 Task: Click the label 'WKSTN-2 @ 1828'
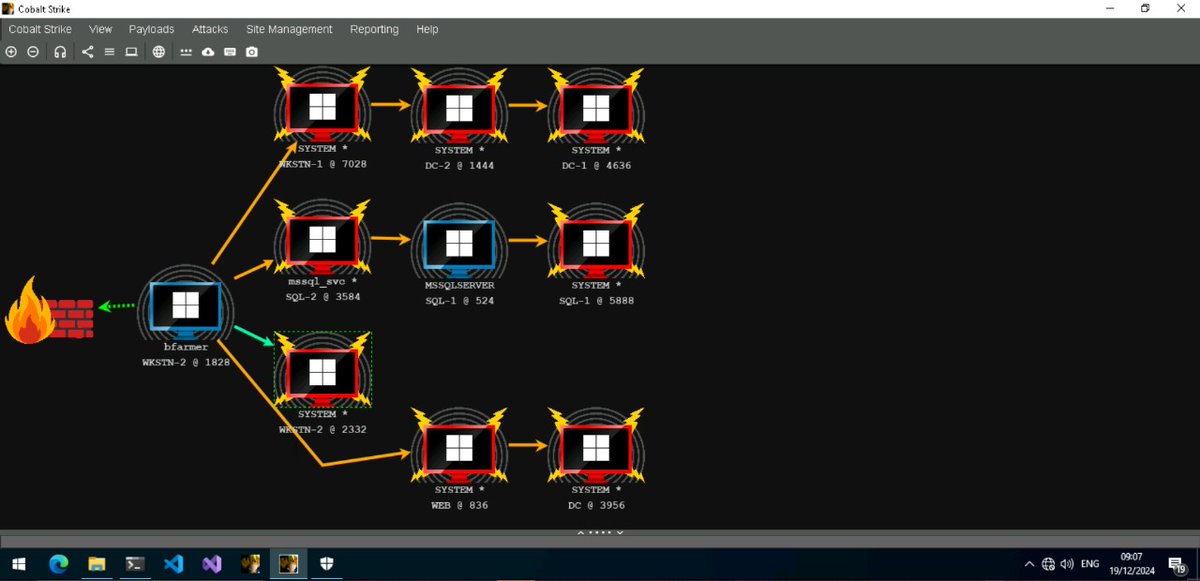(186, 362)
